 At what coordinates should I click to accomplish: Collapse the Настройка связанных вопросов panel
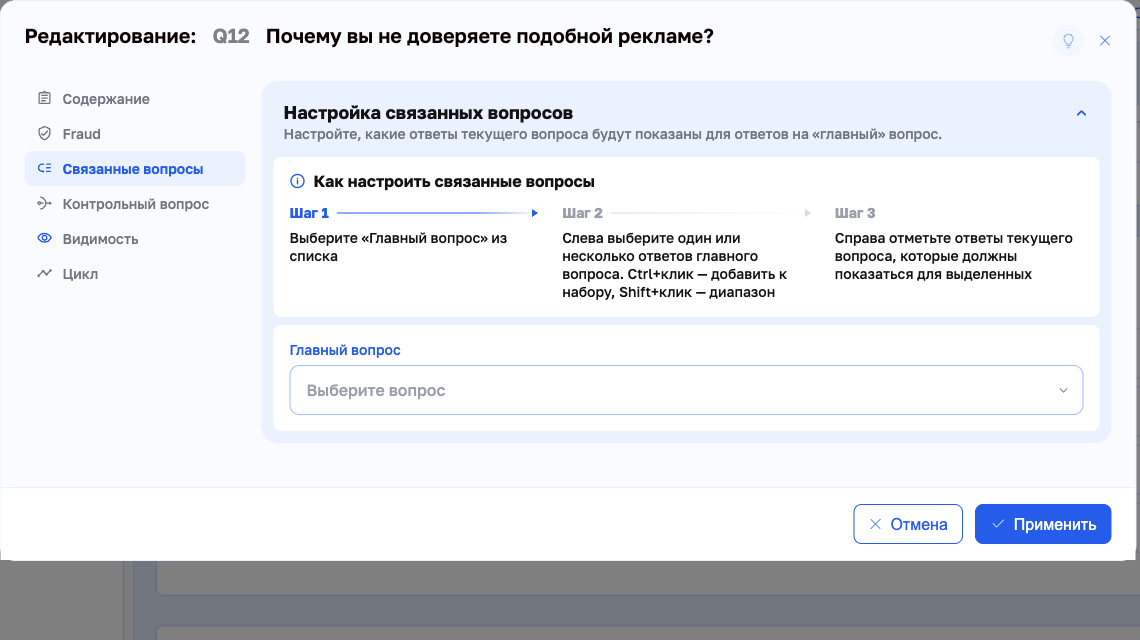[x=1081, y=113]
